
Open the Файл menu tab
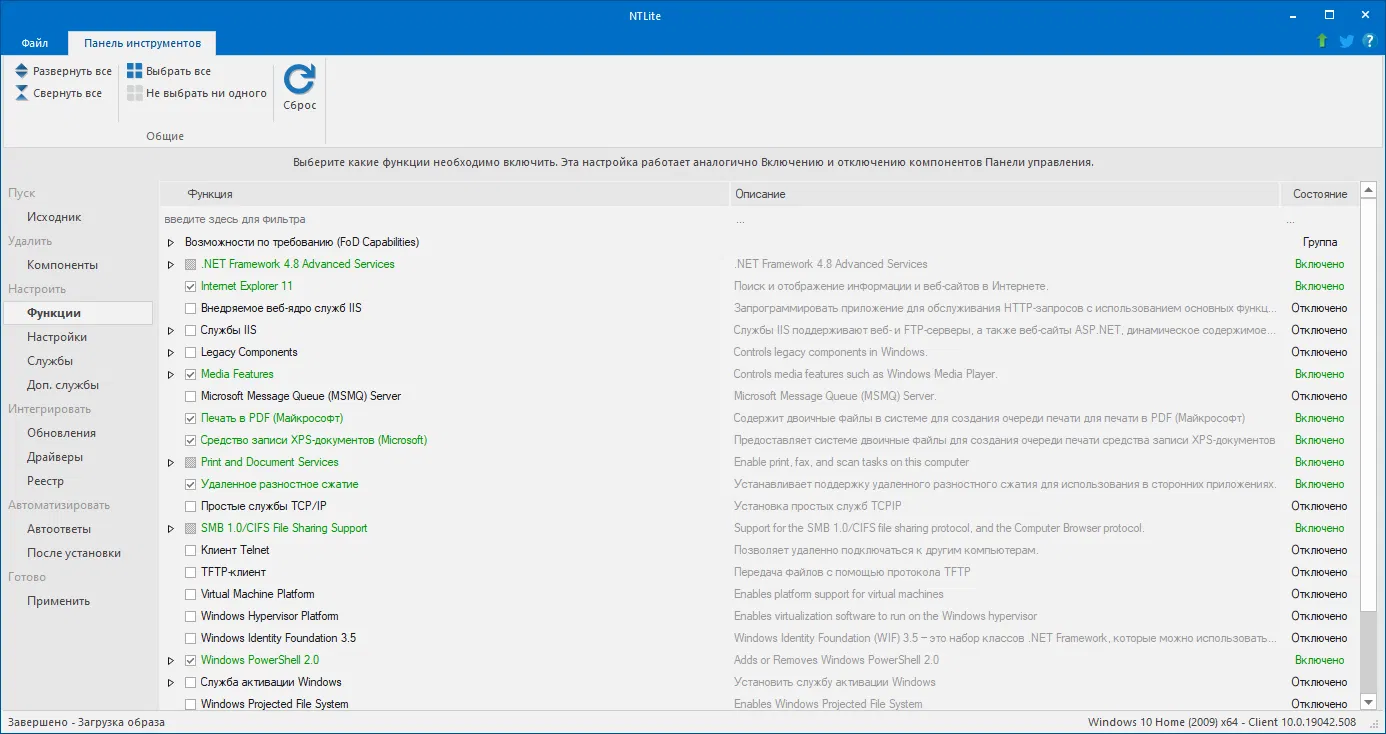[35, 43]
